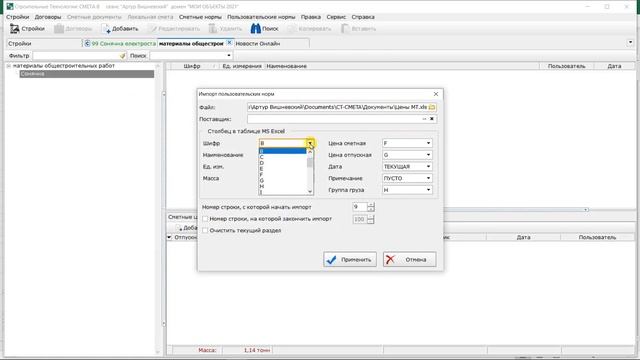This screenshot has width=640, height=360.
Task: Select option D in Шифр list
Action: 283,163
